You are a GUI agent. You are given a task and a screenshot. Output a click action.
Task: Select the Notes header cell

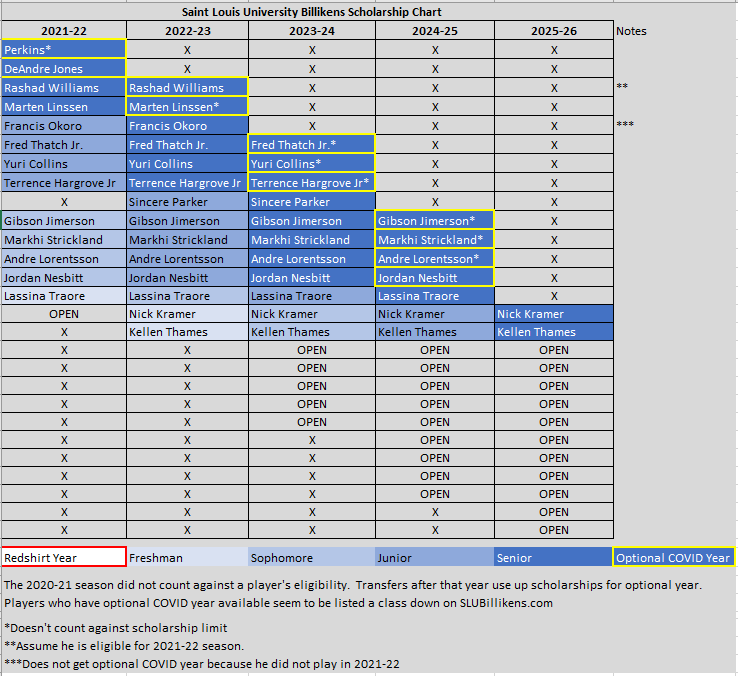click(631, 31)
